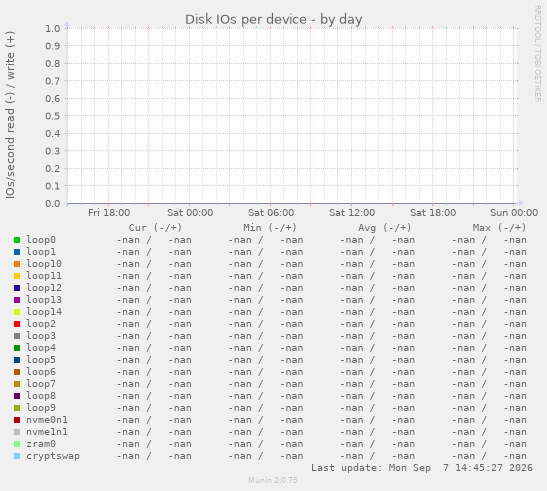This screenshot has width=547, height=491.
Task: Click the loop1 blue legend swatch
Action: [17, 252]
